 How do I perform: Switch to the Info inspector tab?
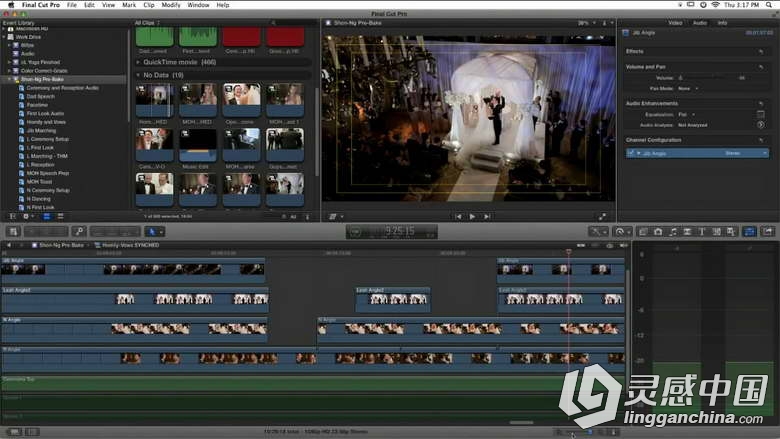(x=722, y=23)
